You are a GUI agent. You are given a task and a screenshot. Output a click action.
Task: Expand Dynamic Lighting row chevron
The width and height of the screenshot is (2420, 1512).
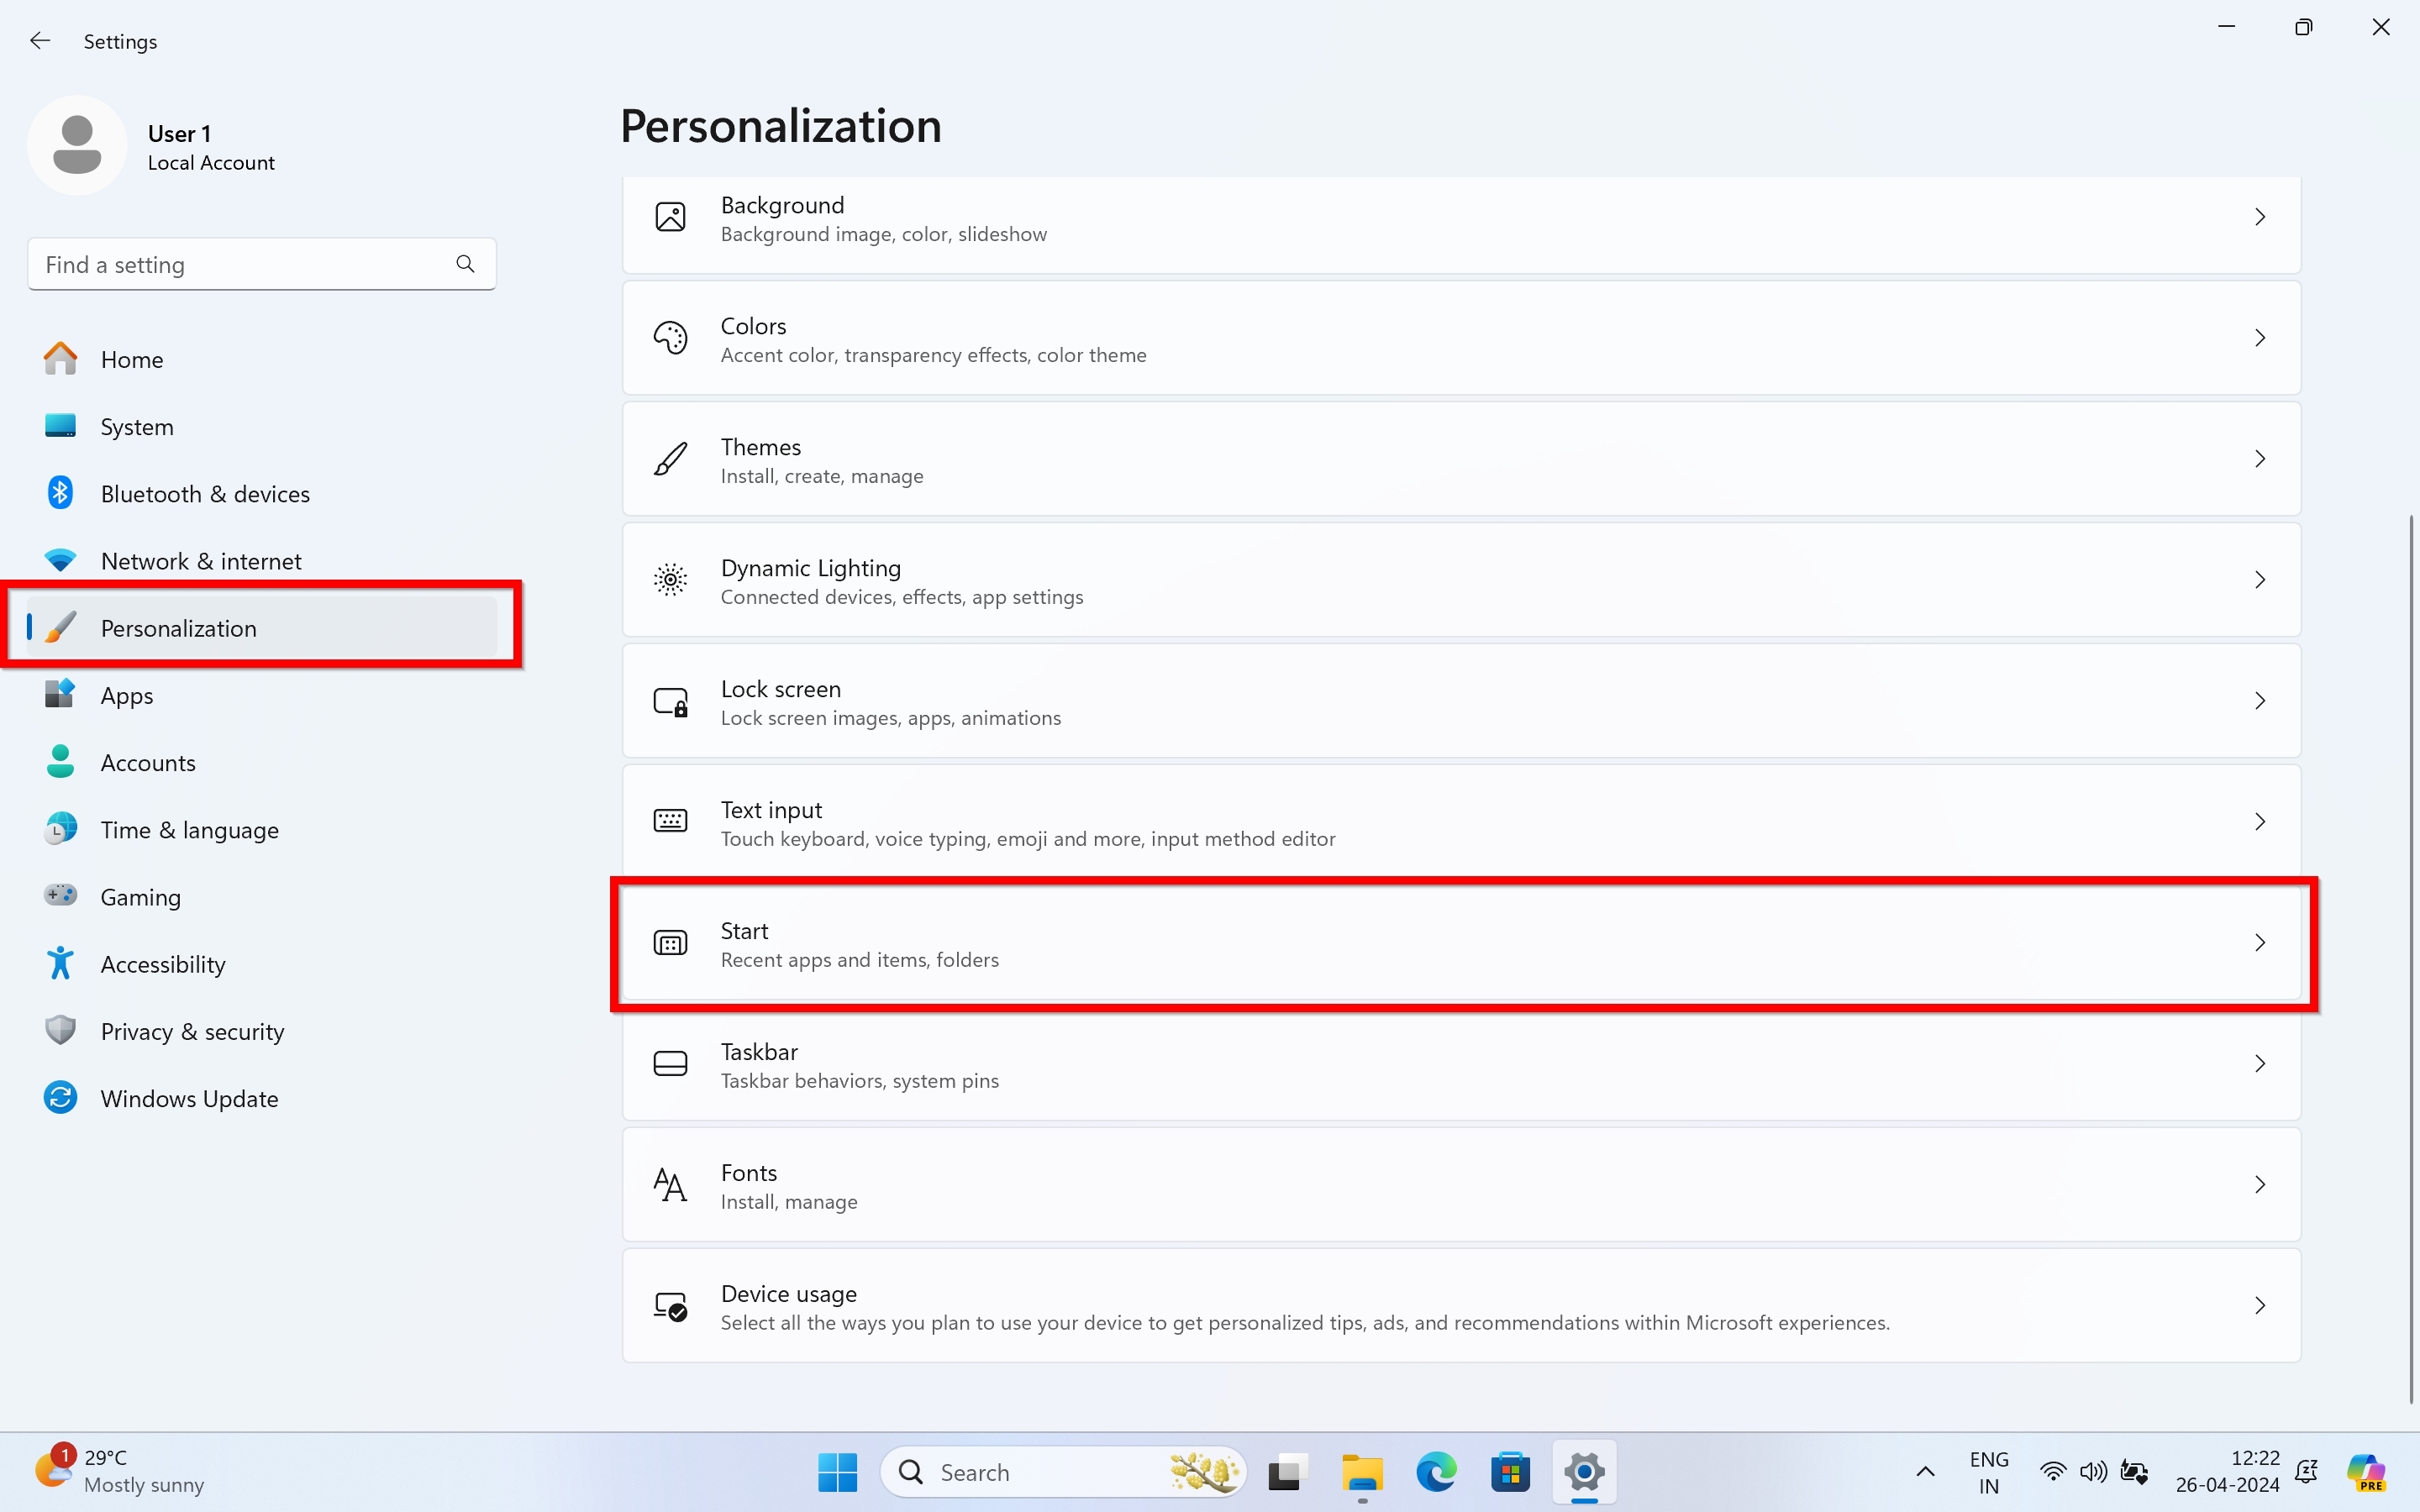[2259, 580]
